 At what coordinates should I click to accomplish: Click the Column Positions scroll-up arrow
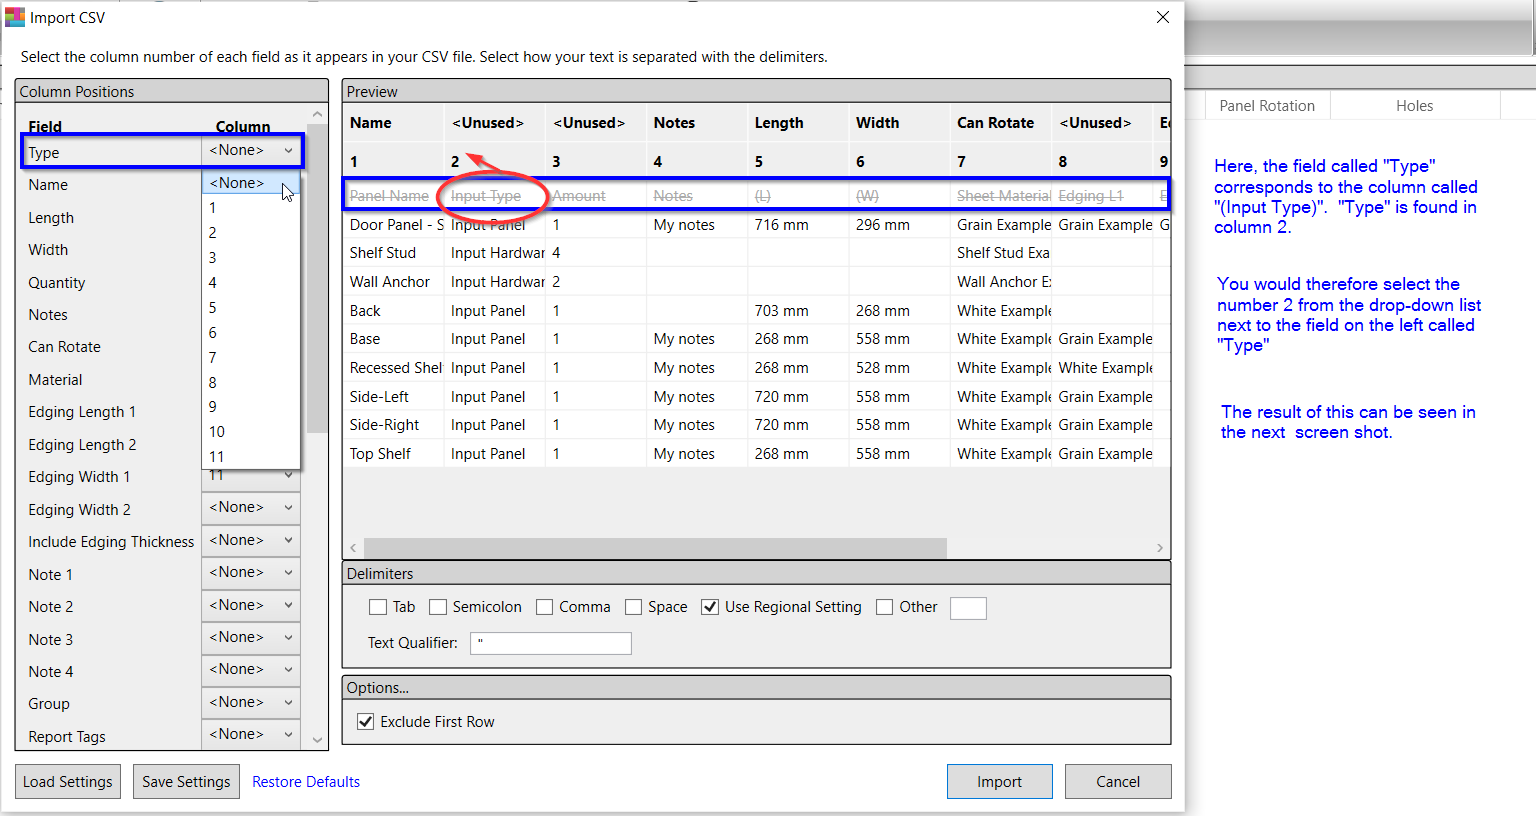[317, 114]
